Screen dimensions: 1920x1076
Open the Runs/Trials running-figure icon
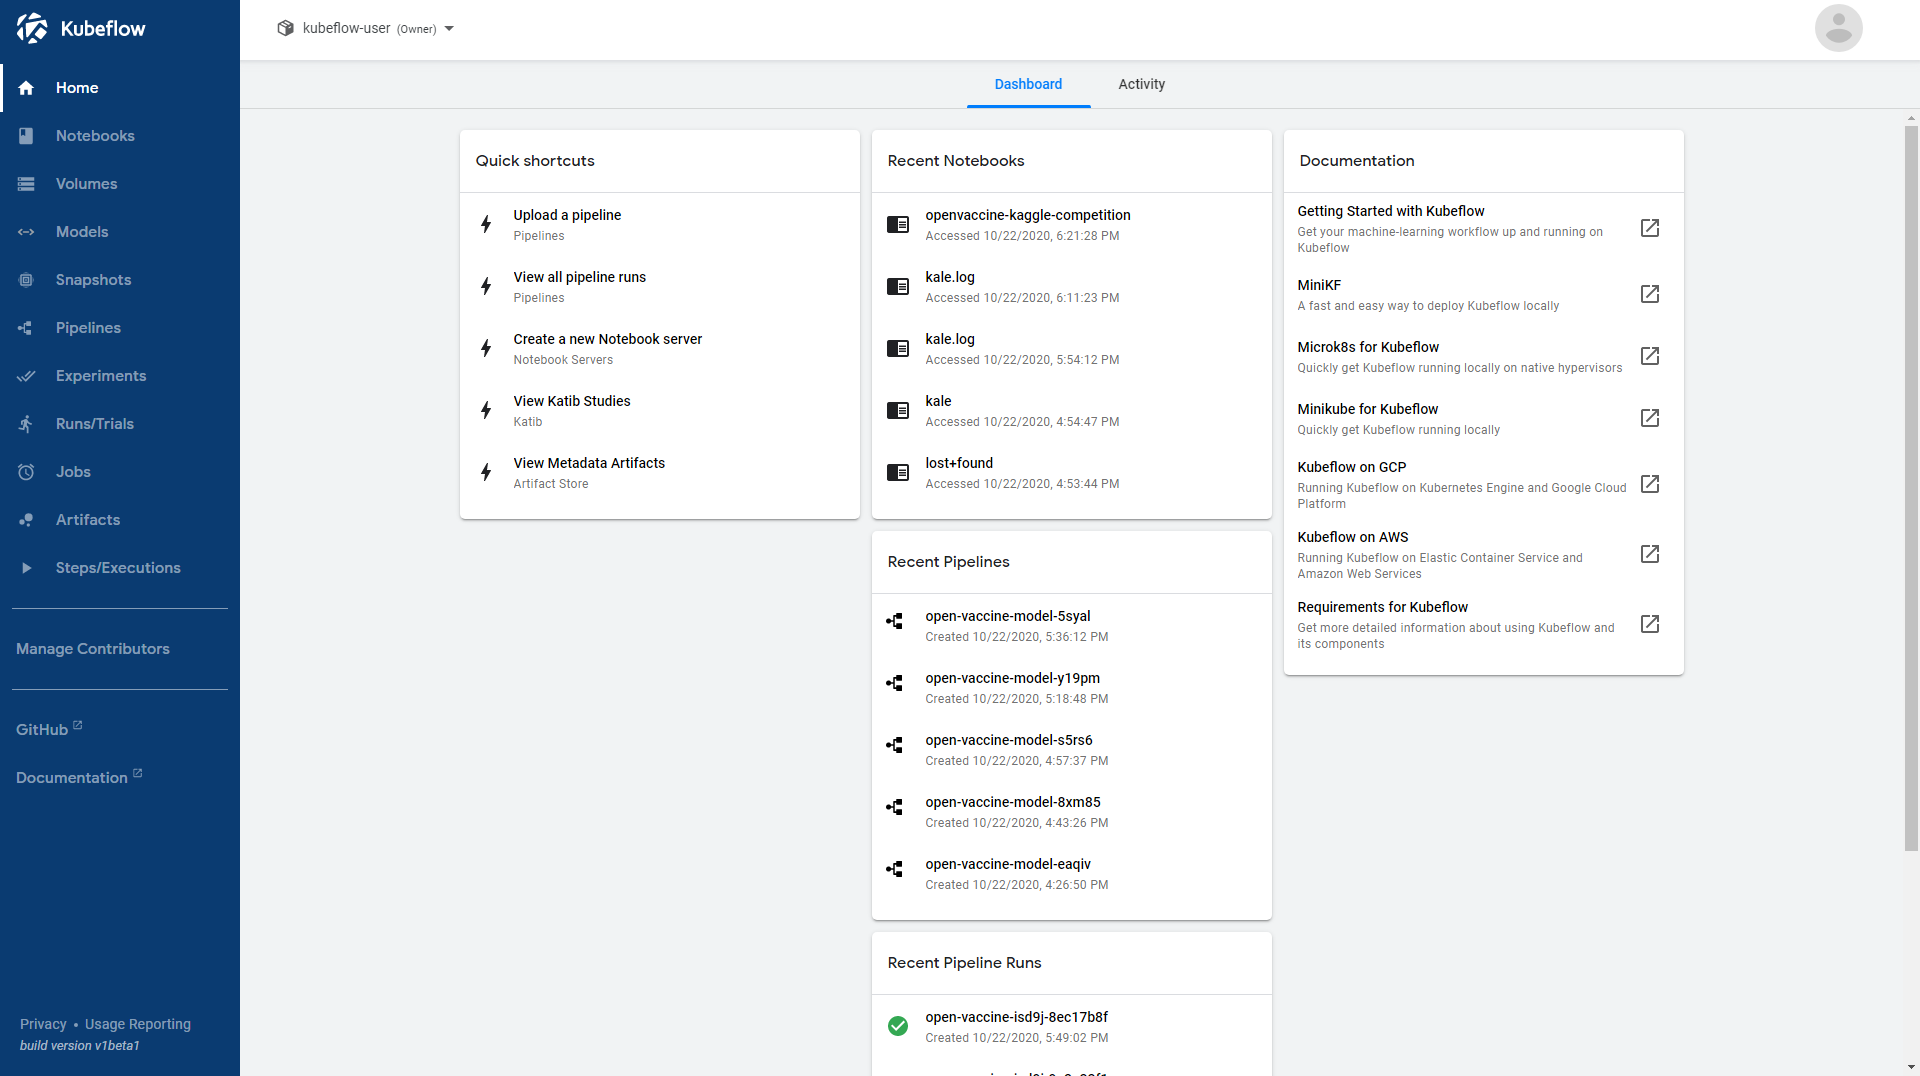[x=26, y=424]
